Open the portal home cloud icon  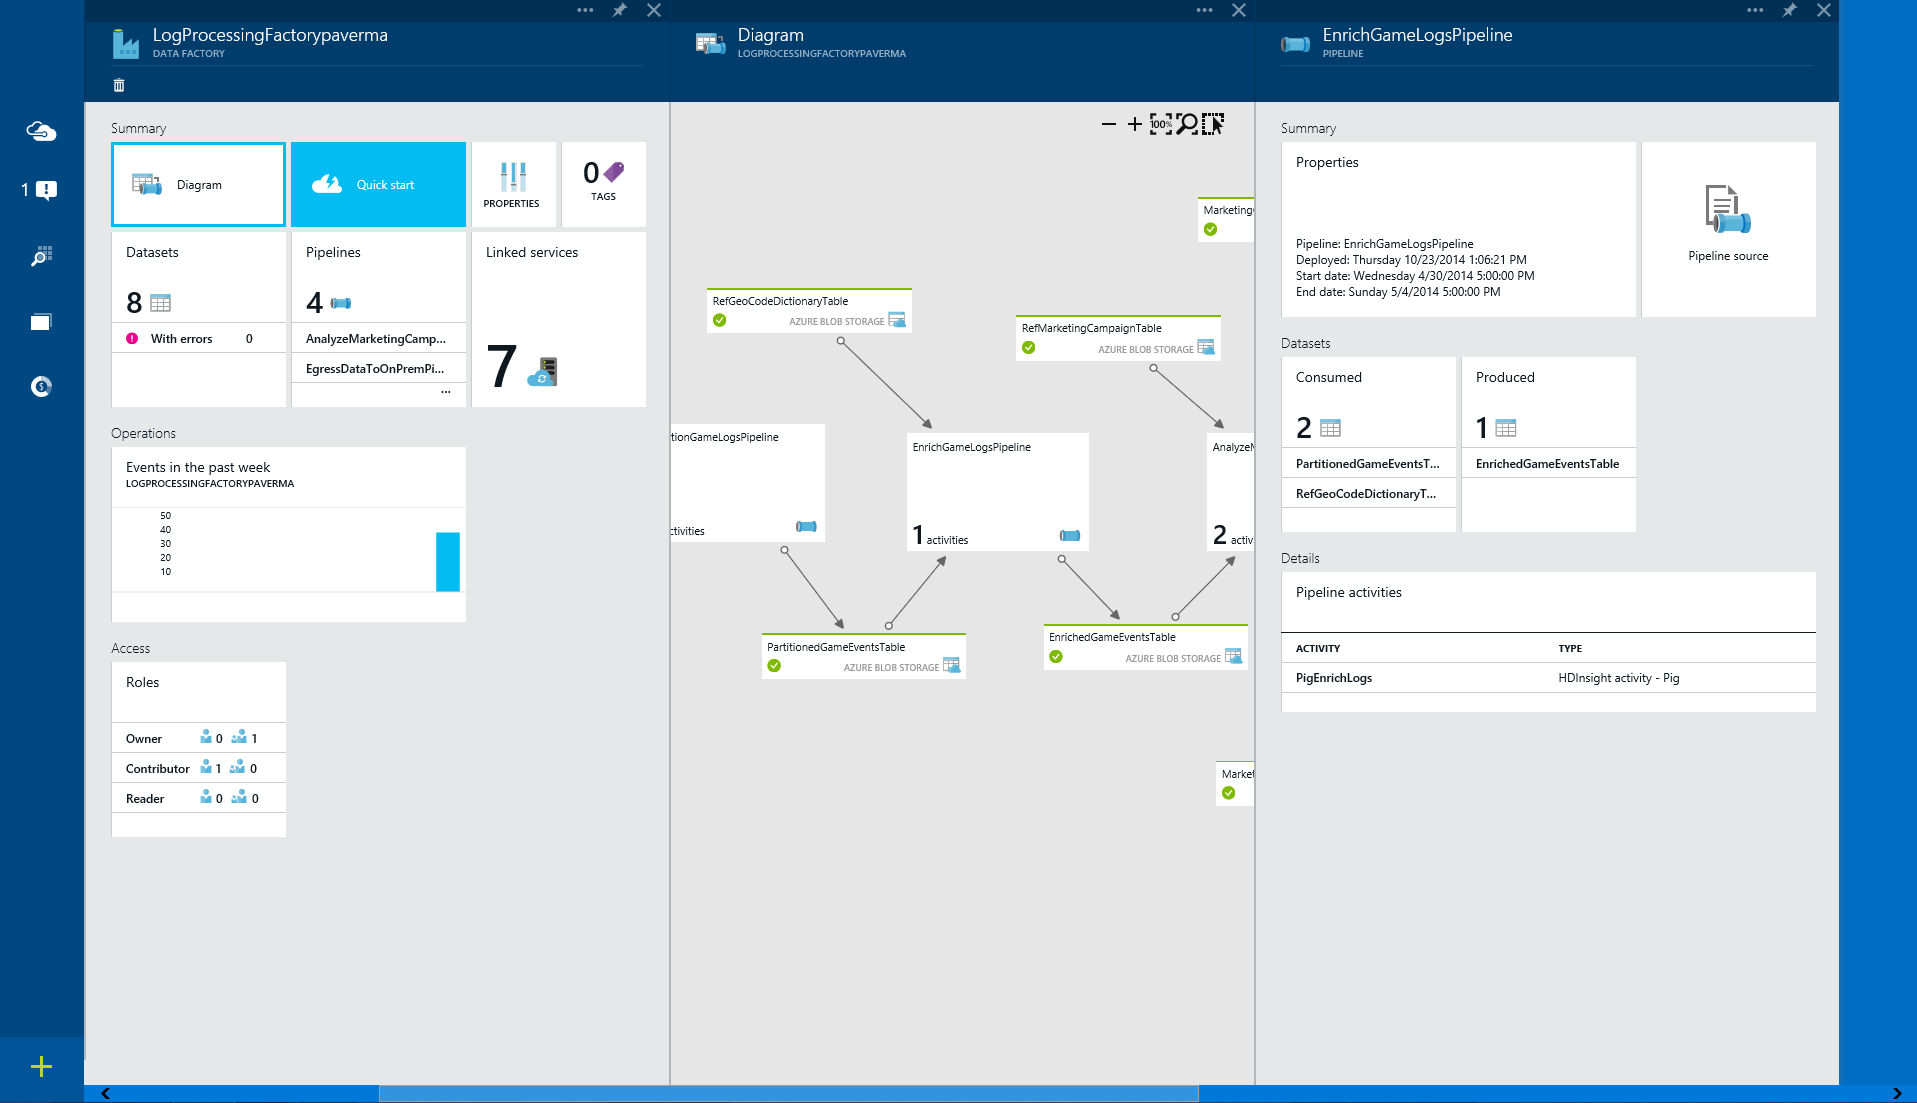[41, 131]
